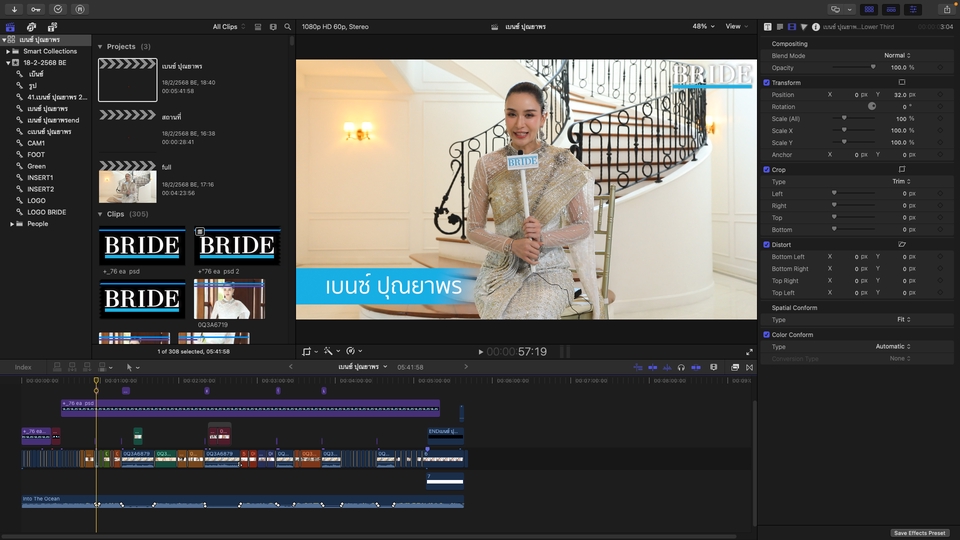The image size is (960, 540).
Task: Click the Rotation dial control
Action: 871,107
